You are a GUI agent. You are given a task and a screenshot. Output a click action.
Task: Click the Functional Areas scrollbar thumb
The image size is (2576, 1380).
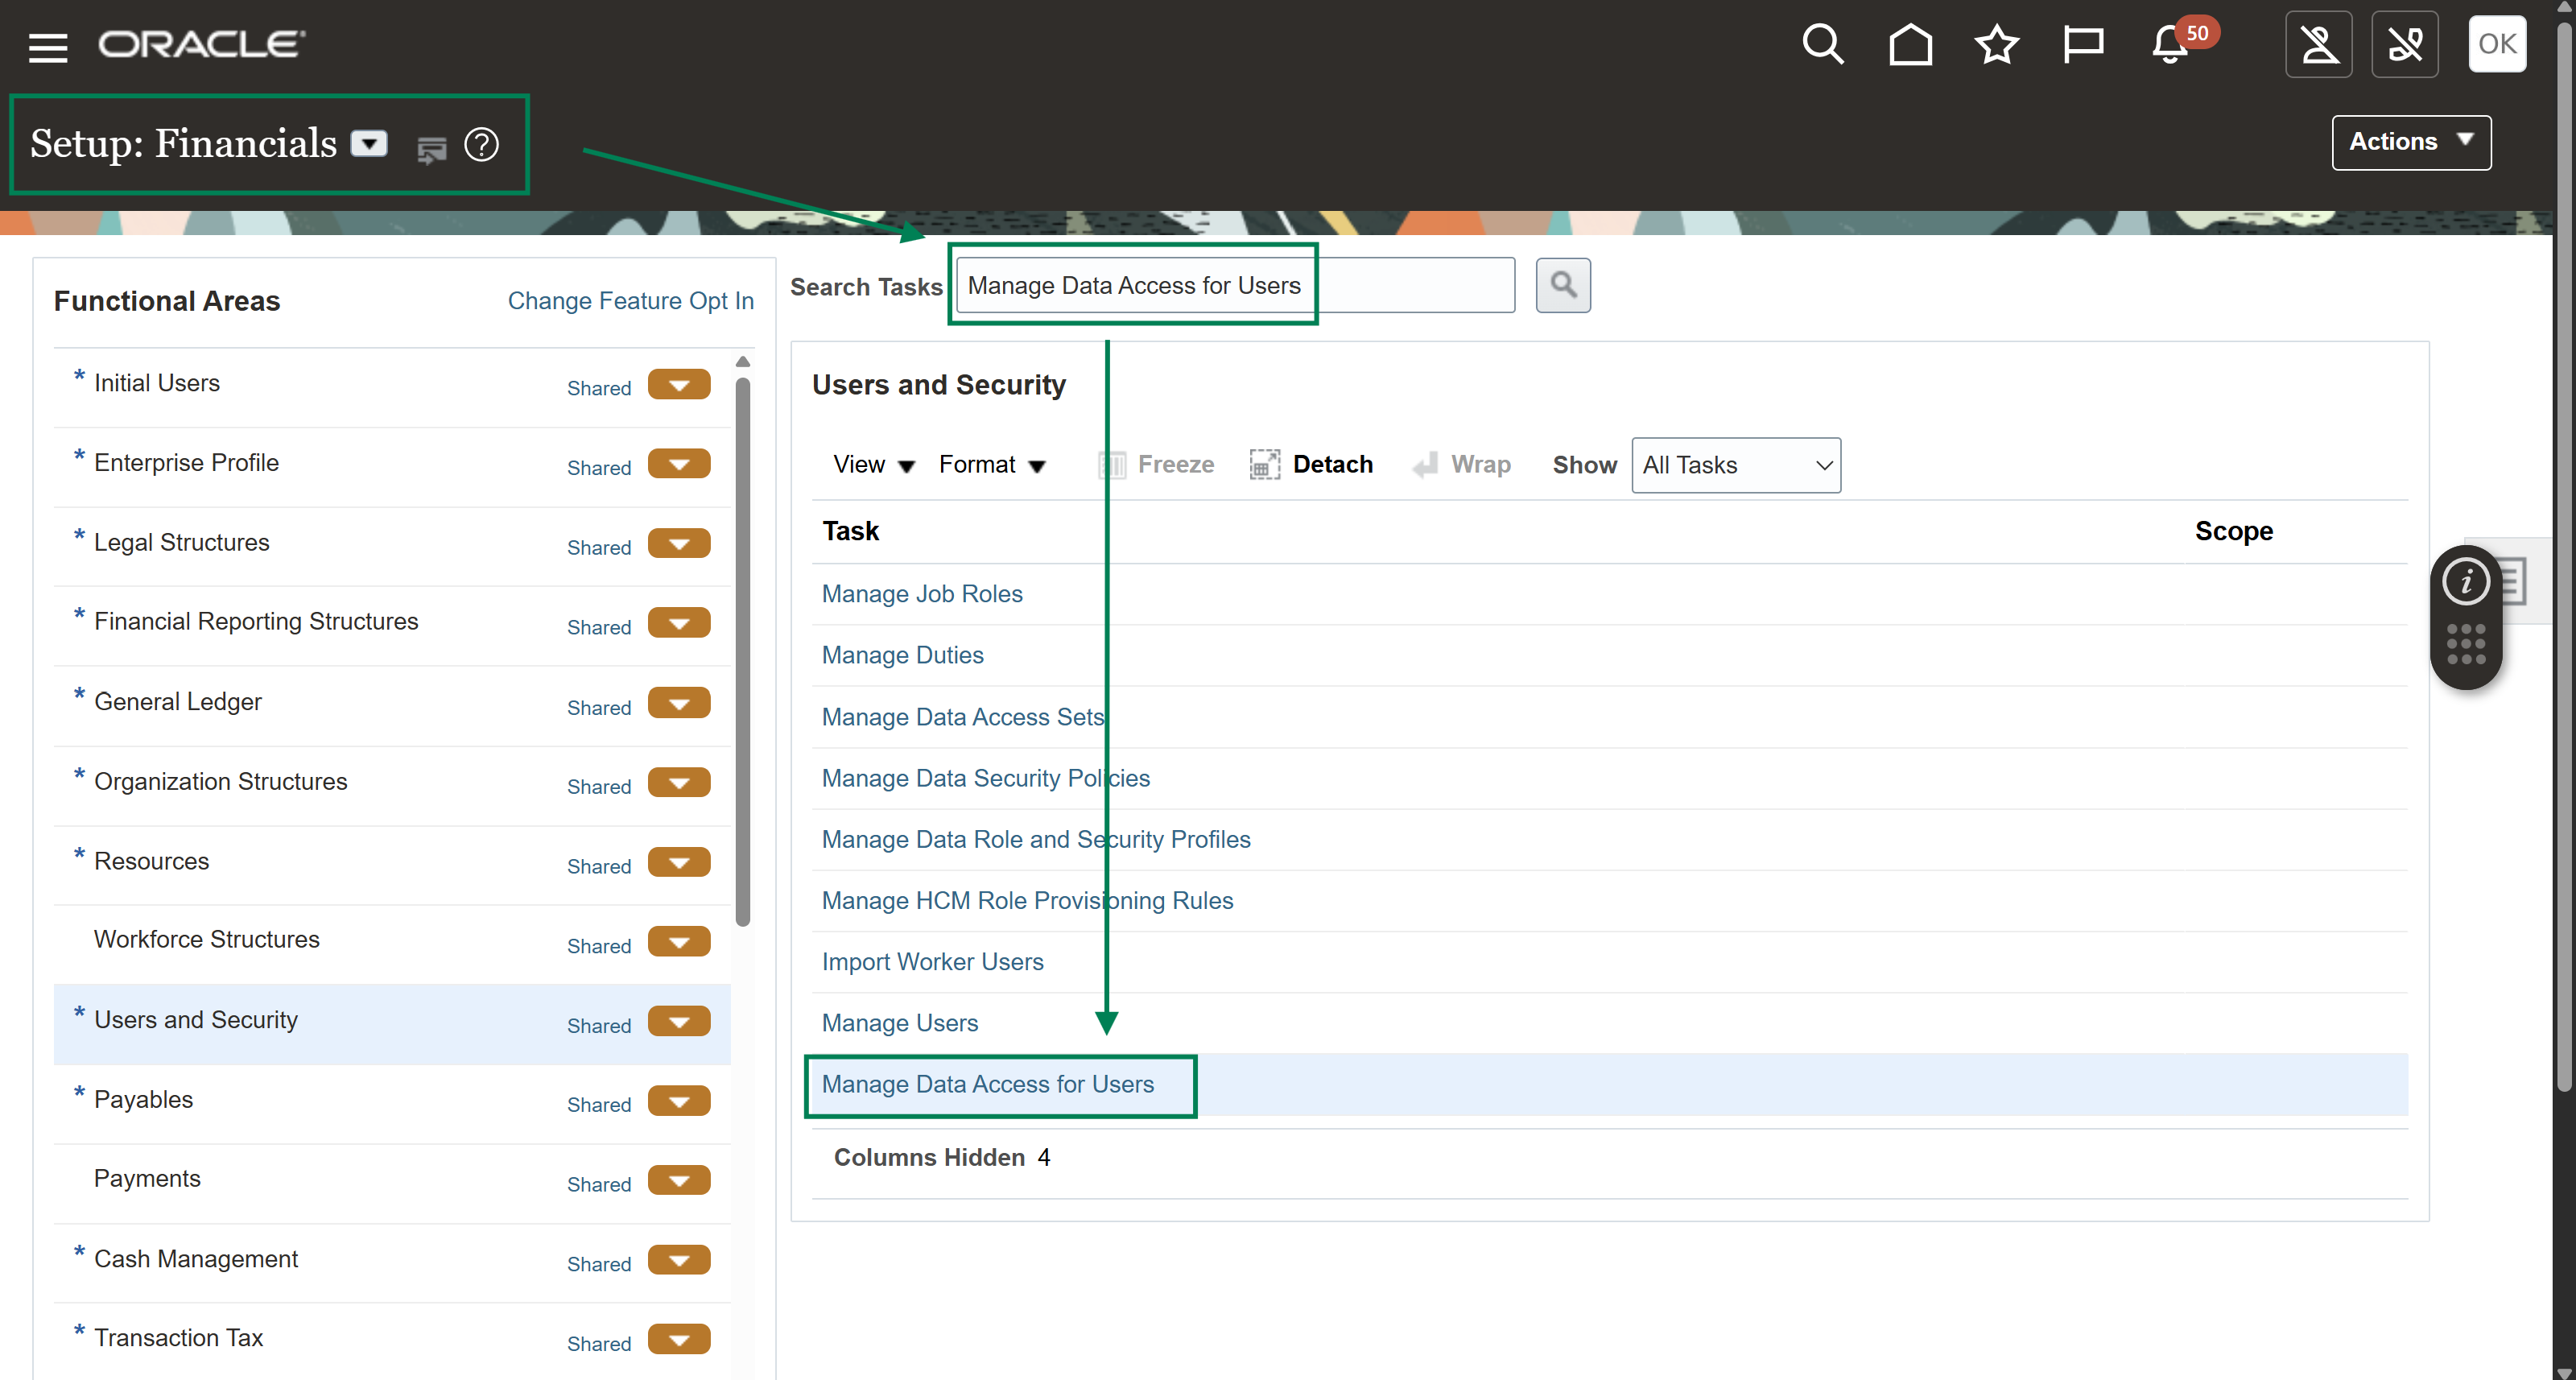click(742, 651)
